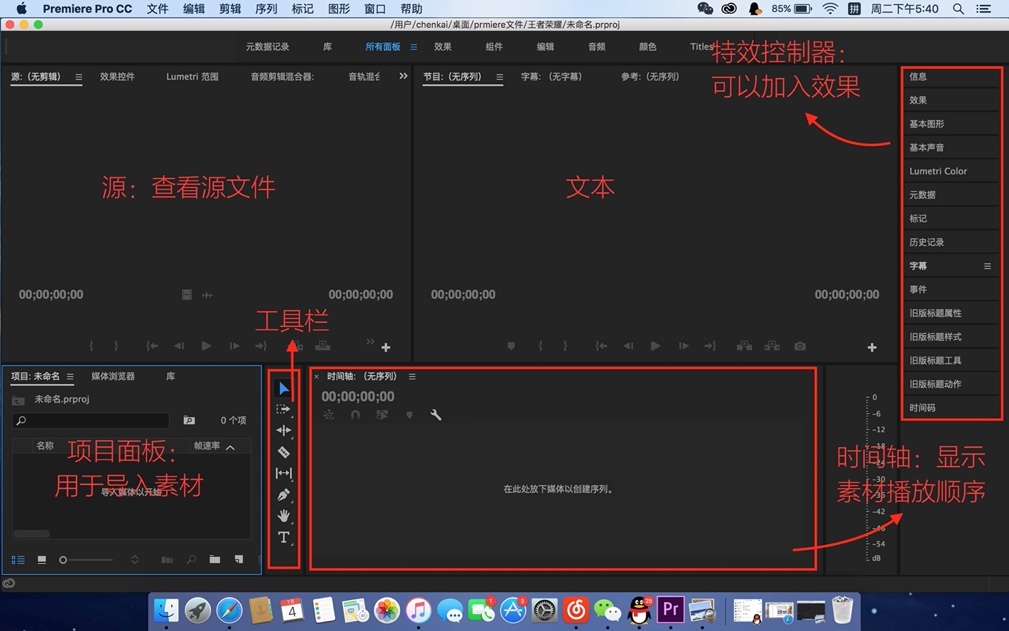Viewport: 1009px width, 631px height.
Task: Click the timeline timecode field
Action: 358,397
